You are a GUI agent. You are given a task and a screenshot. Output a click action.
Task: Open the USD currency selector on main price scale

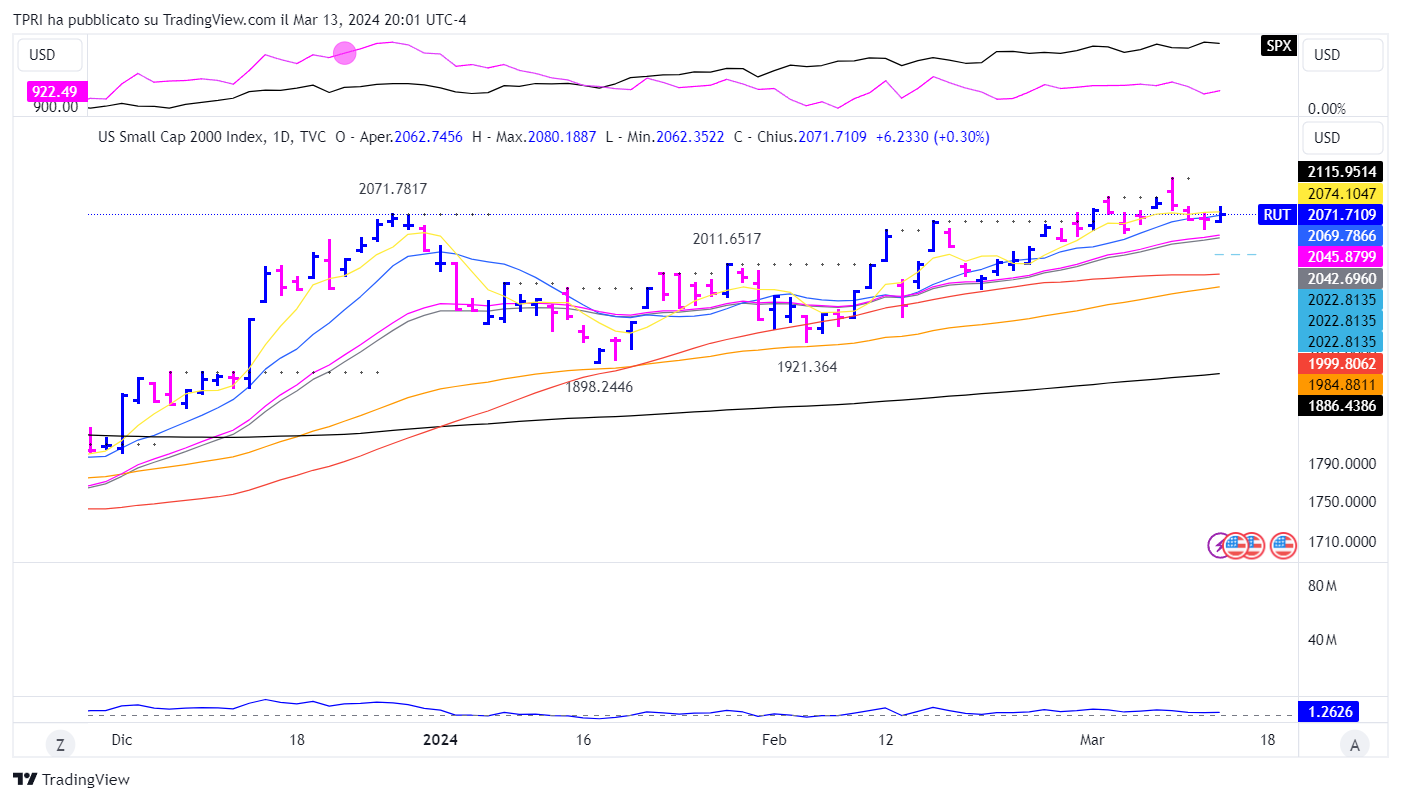tap(1341, 137)
